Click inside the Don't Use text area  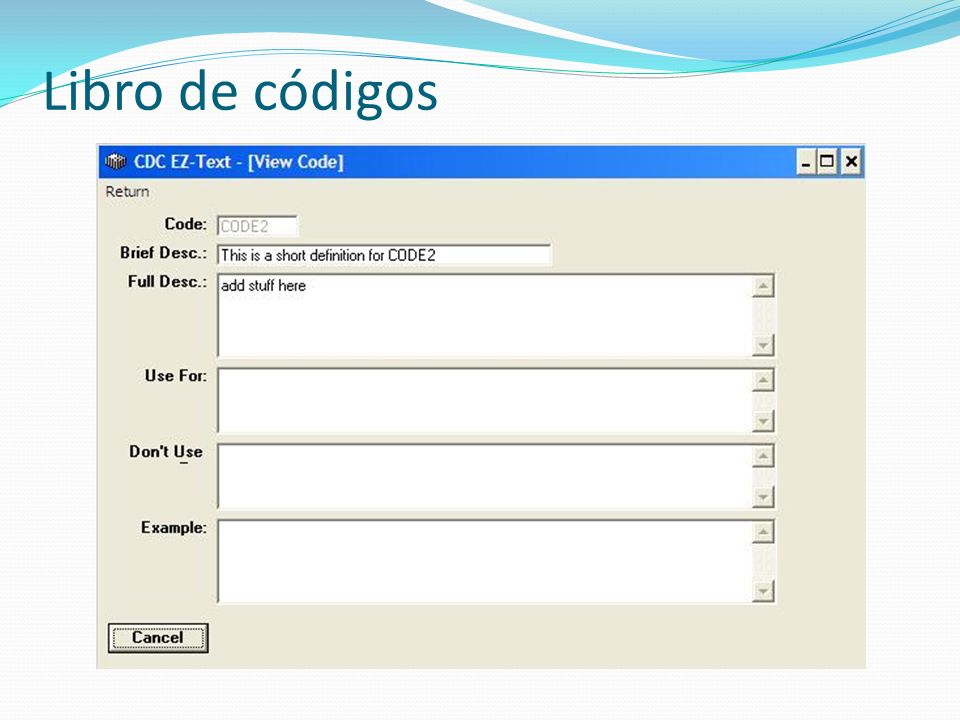point(484,476)
